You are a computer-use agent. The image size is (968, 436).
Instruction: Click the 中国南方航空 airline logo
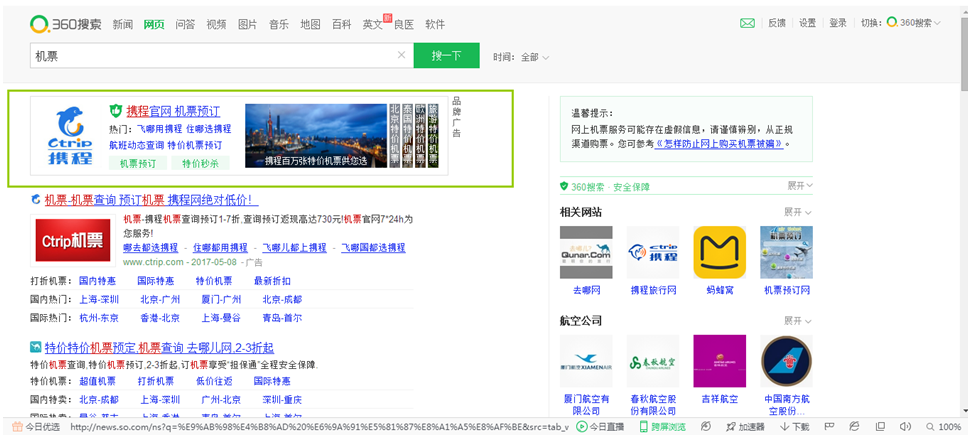click(x=786, y=361)
